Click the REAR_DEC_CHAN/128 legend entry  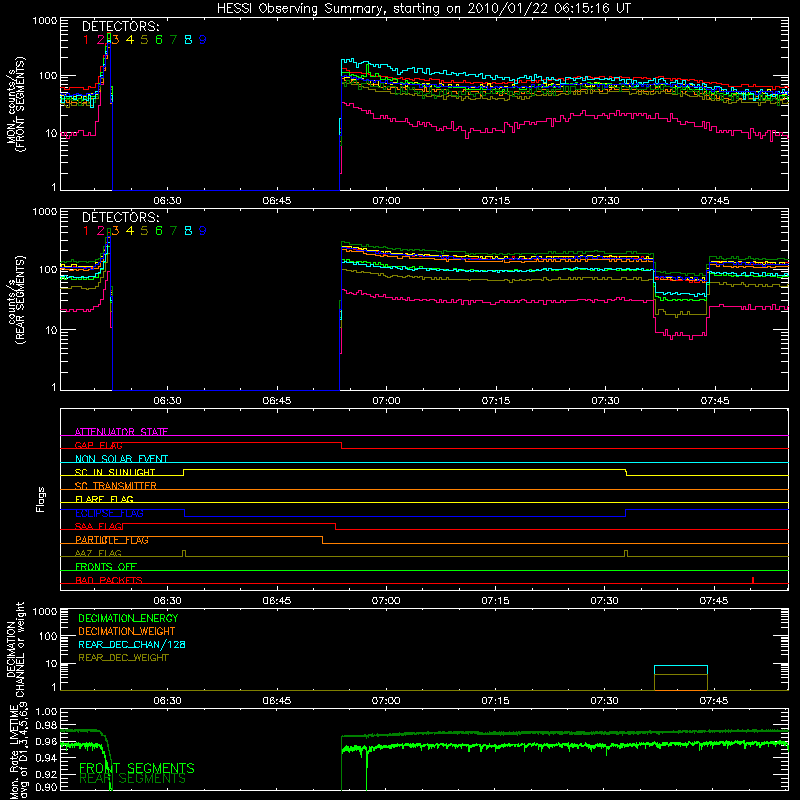(132, 644)
